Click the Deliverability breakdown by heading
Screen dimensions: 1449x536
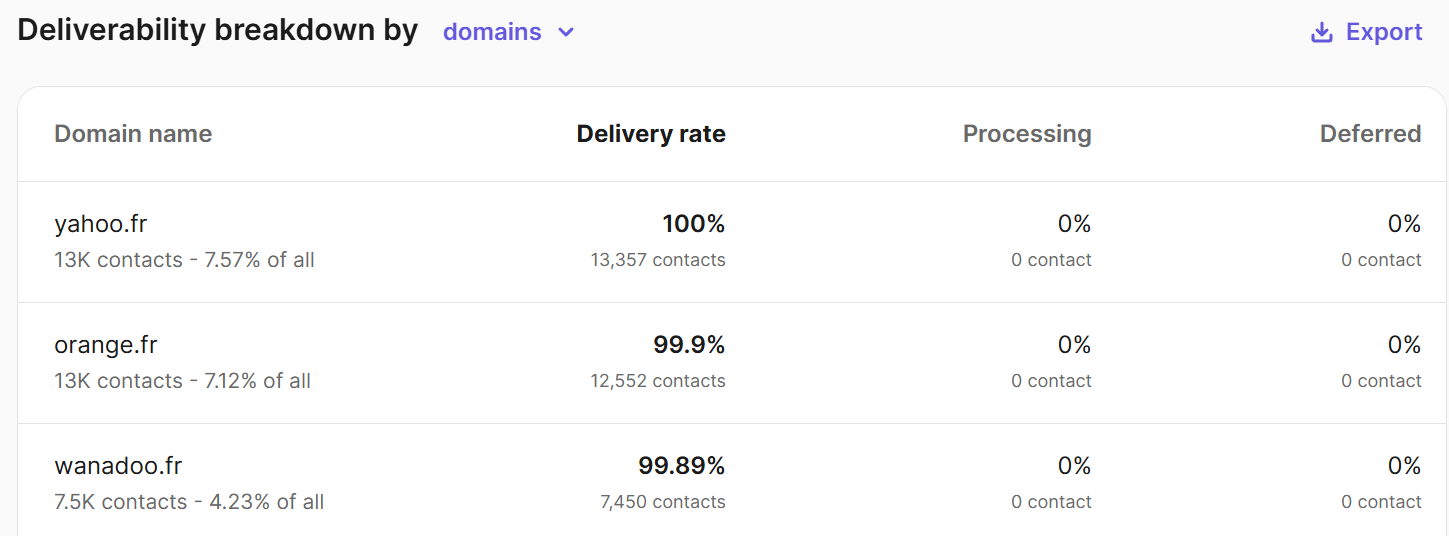[217, 30]
